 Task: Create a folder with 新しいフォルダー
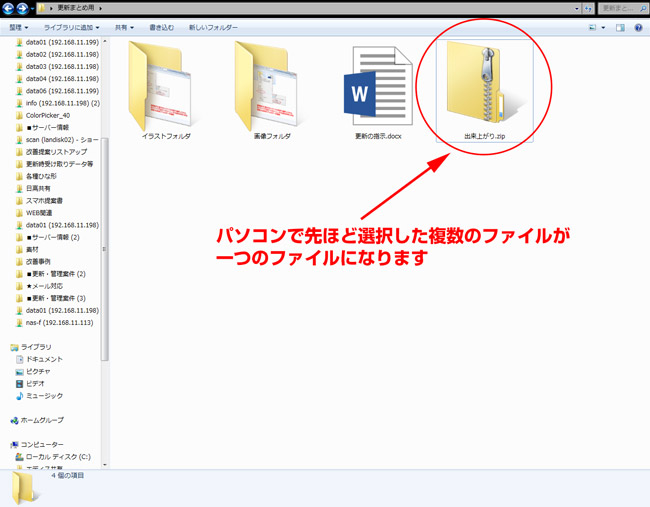pyautogui.click(x=213, y=27)
